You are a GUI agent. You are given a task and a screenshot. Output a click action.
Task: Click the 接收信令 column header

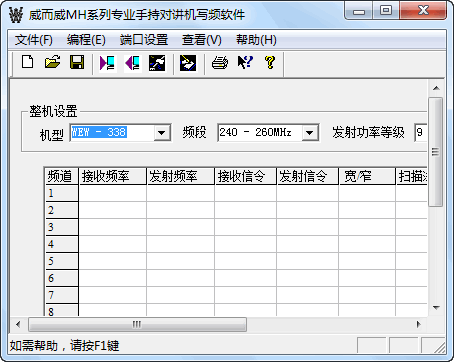click(x=245, y=176)
